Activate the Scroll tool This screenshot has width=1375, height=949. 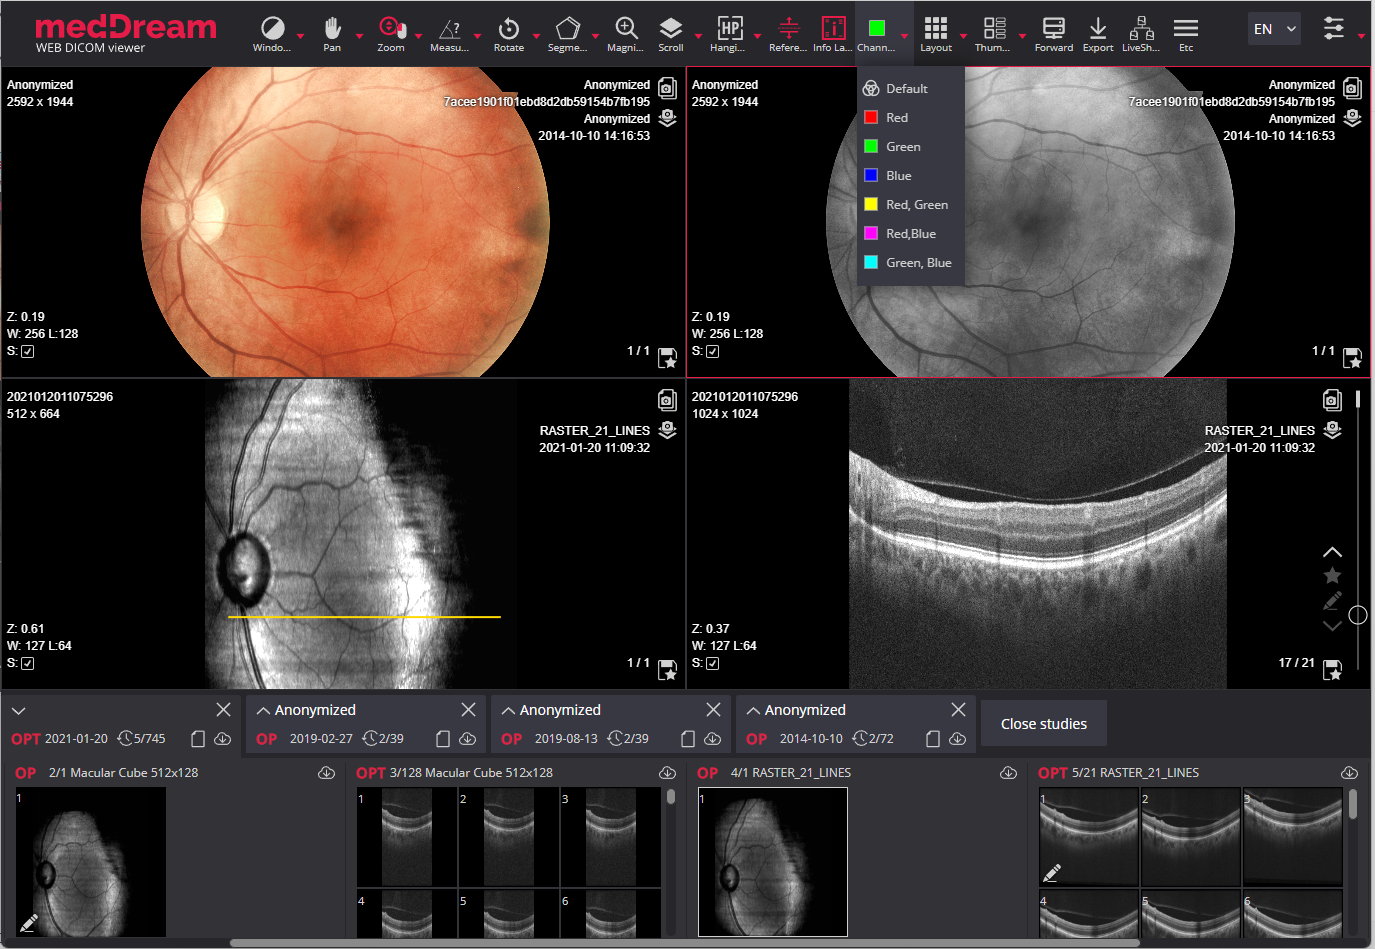(x=671, y=33)
